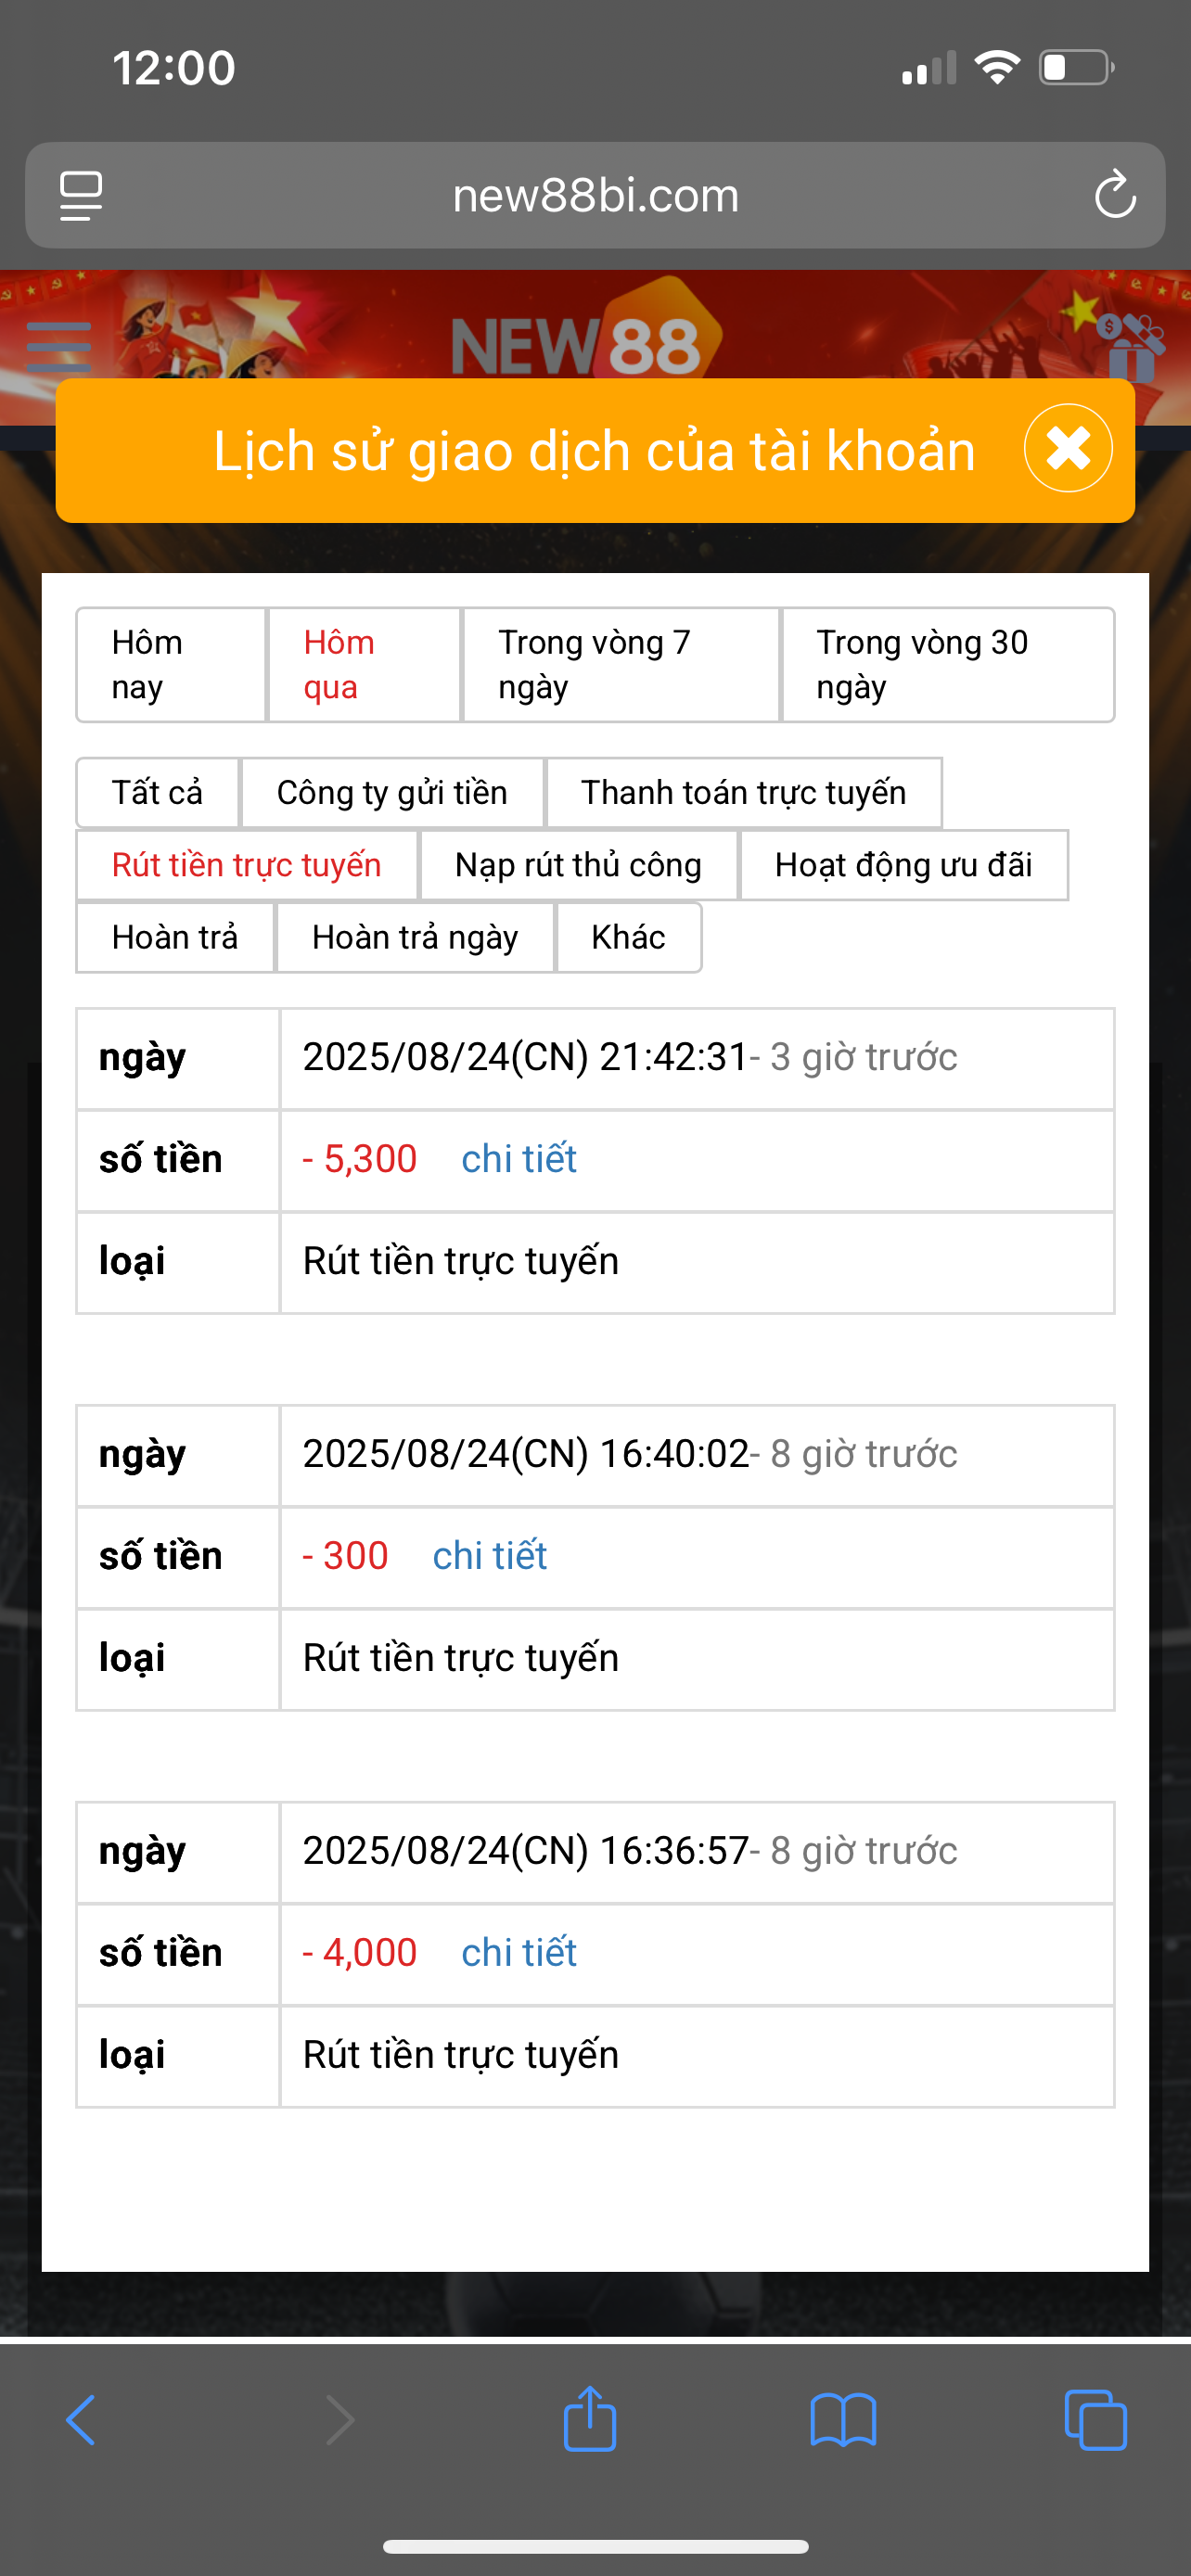Open Safari bookmarks
This screenshot has height=2576, width=1191.
843,2420
